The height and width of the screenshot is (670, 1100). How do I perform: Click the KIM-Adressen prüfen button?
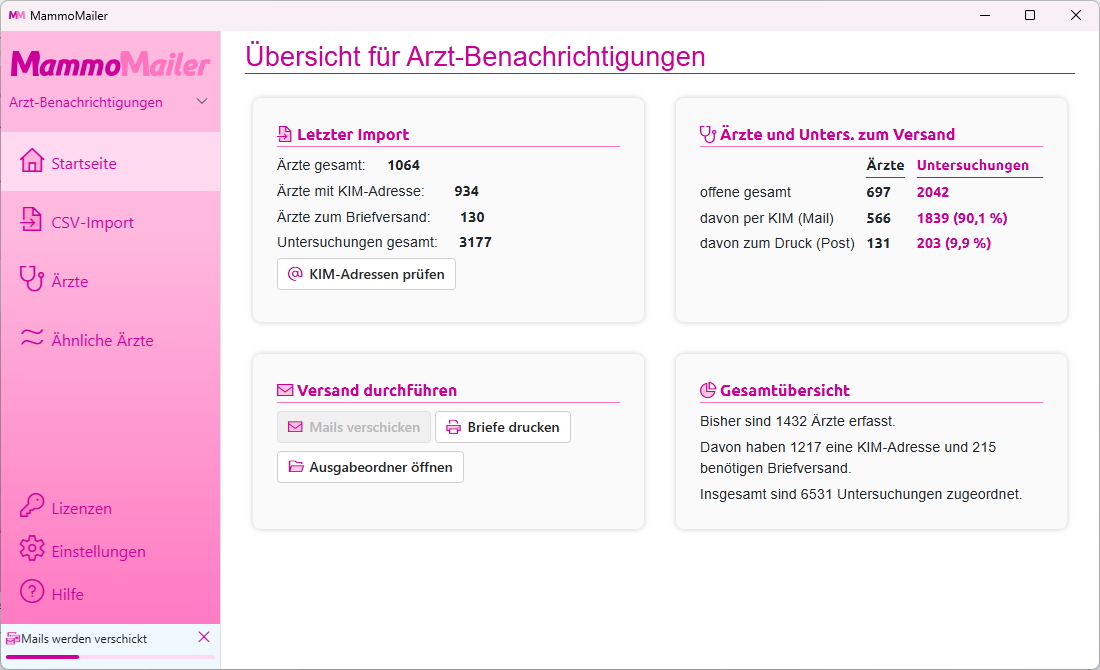click(366, 274)
